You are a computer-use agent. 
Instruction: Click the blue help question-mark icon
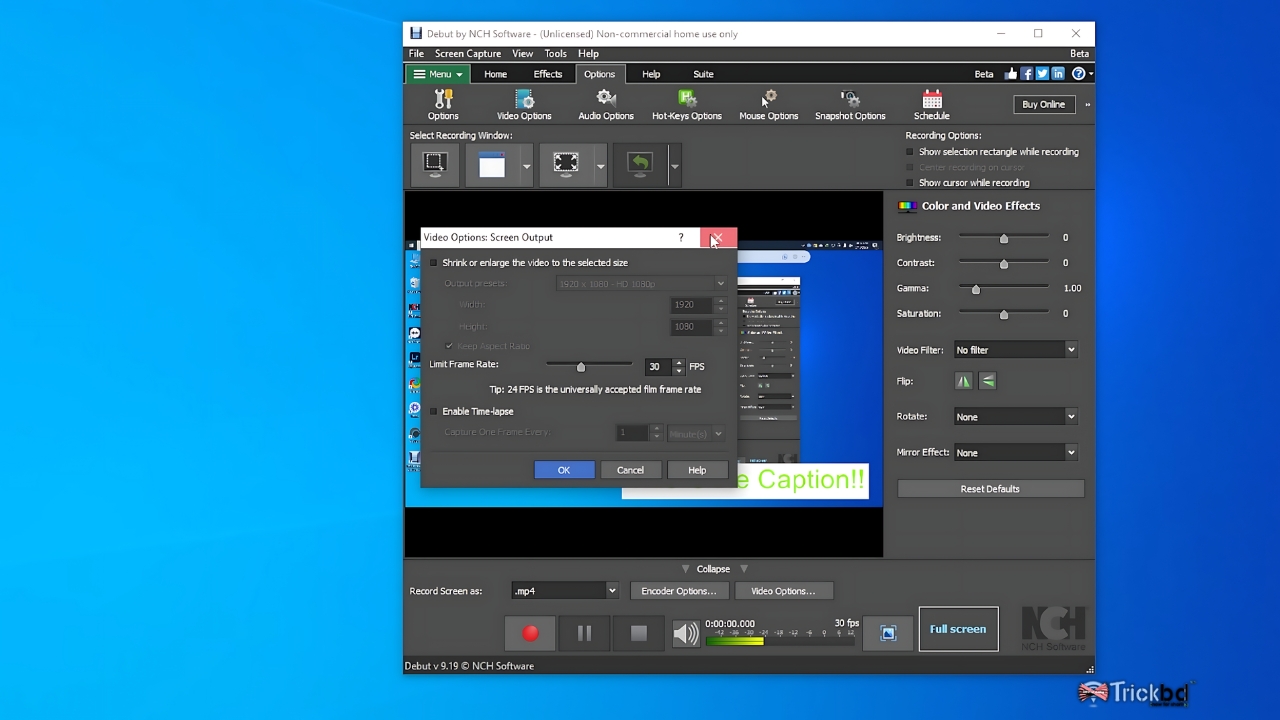coord(1078,74)
